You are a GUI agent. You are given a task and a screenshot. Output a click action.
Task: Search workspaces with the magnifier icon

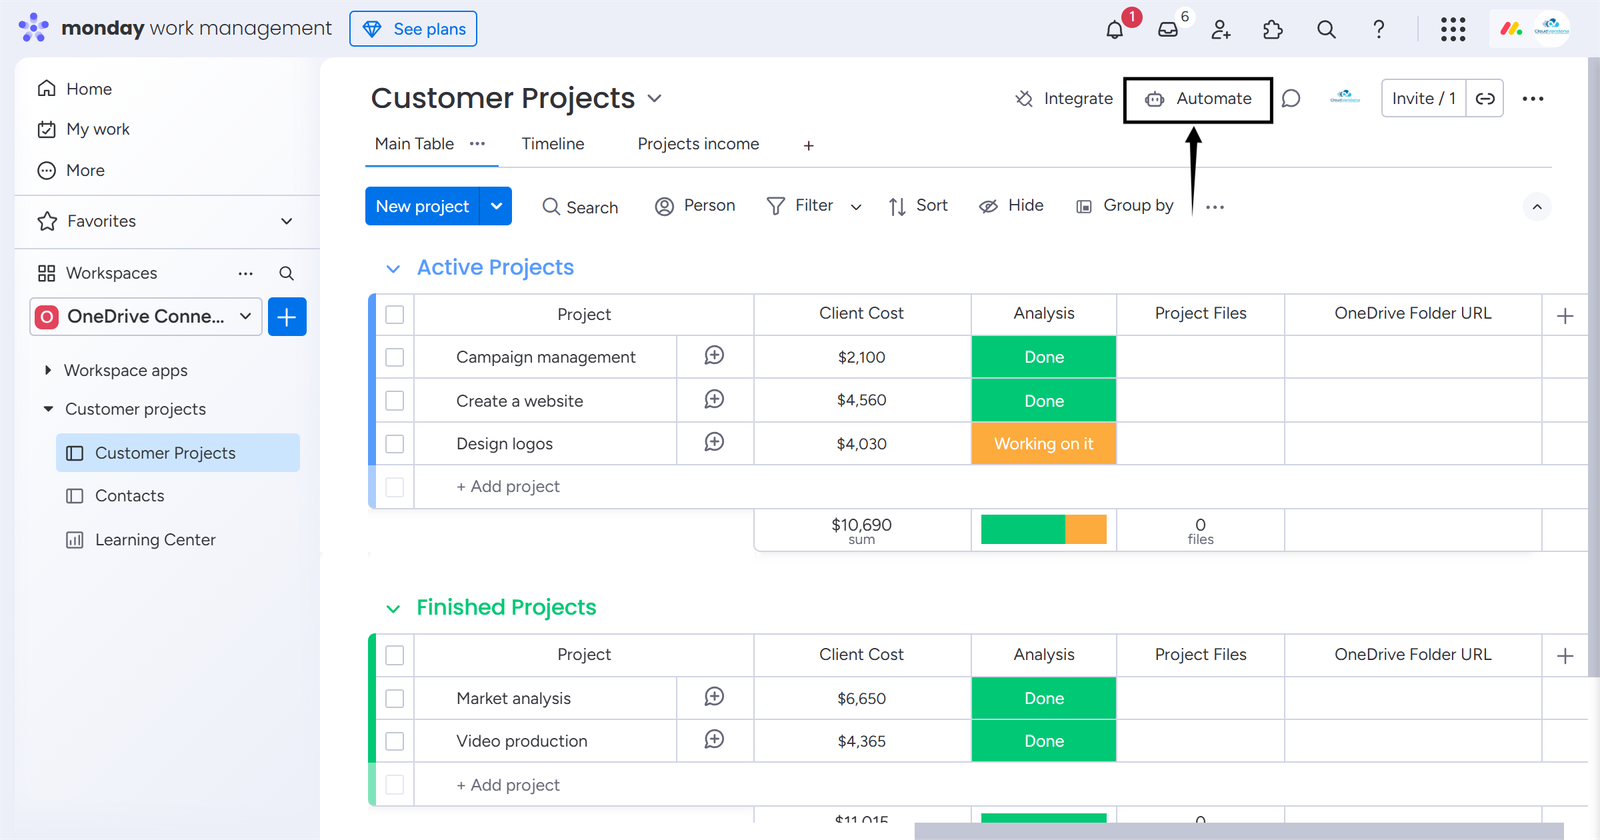point(286,273)
